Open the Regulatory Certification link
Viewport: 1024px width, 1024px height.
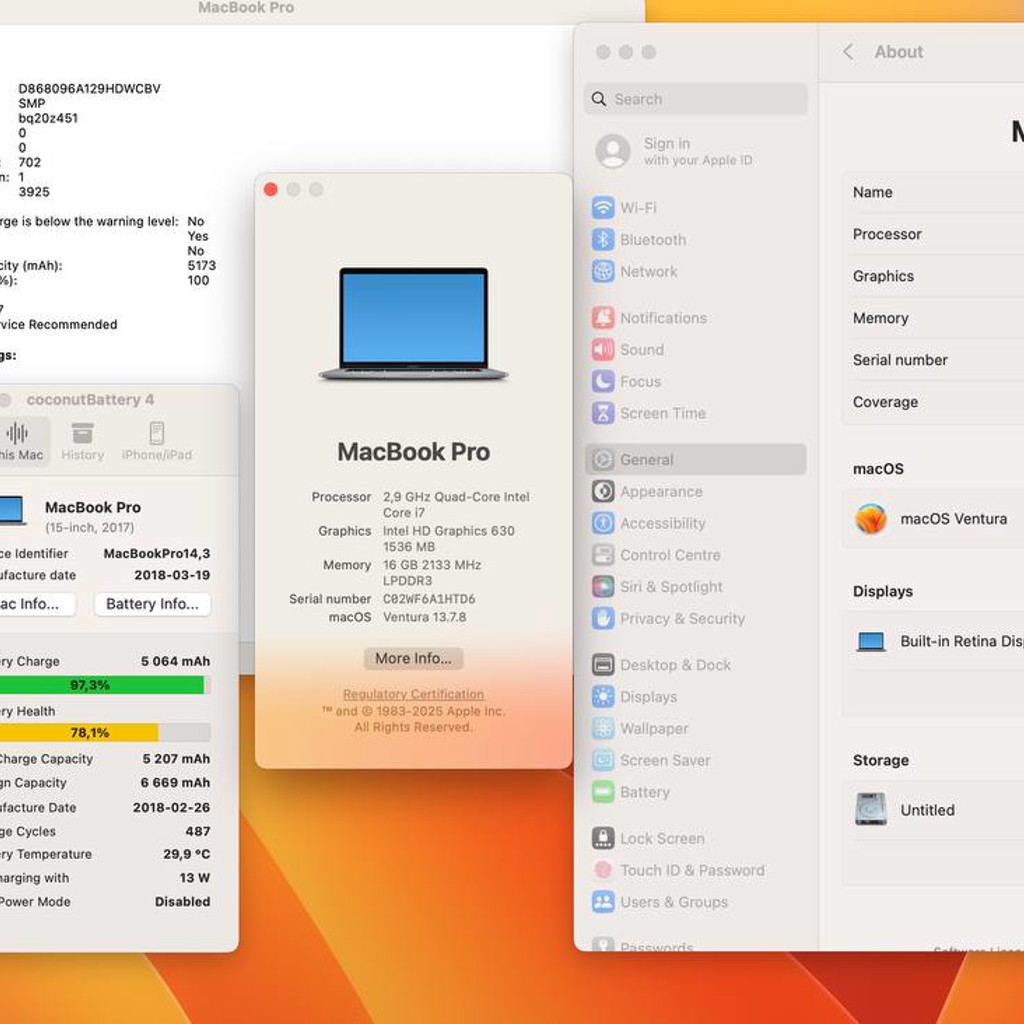pyautogui.click(x=413, y=694)
